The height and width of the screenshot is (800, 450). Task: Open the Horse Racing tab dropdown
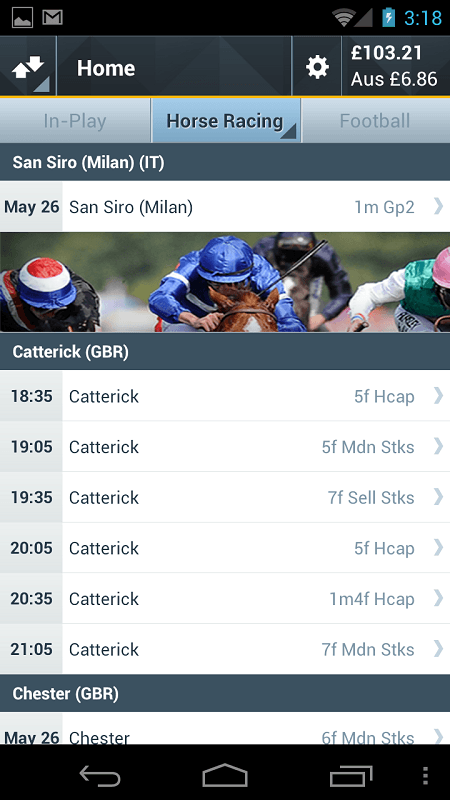point(226,121)
